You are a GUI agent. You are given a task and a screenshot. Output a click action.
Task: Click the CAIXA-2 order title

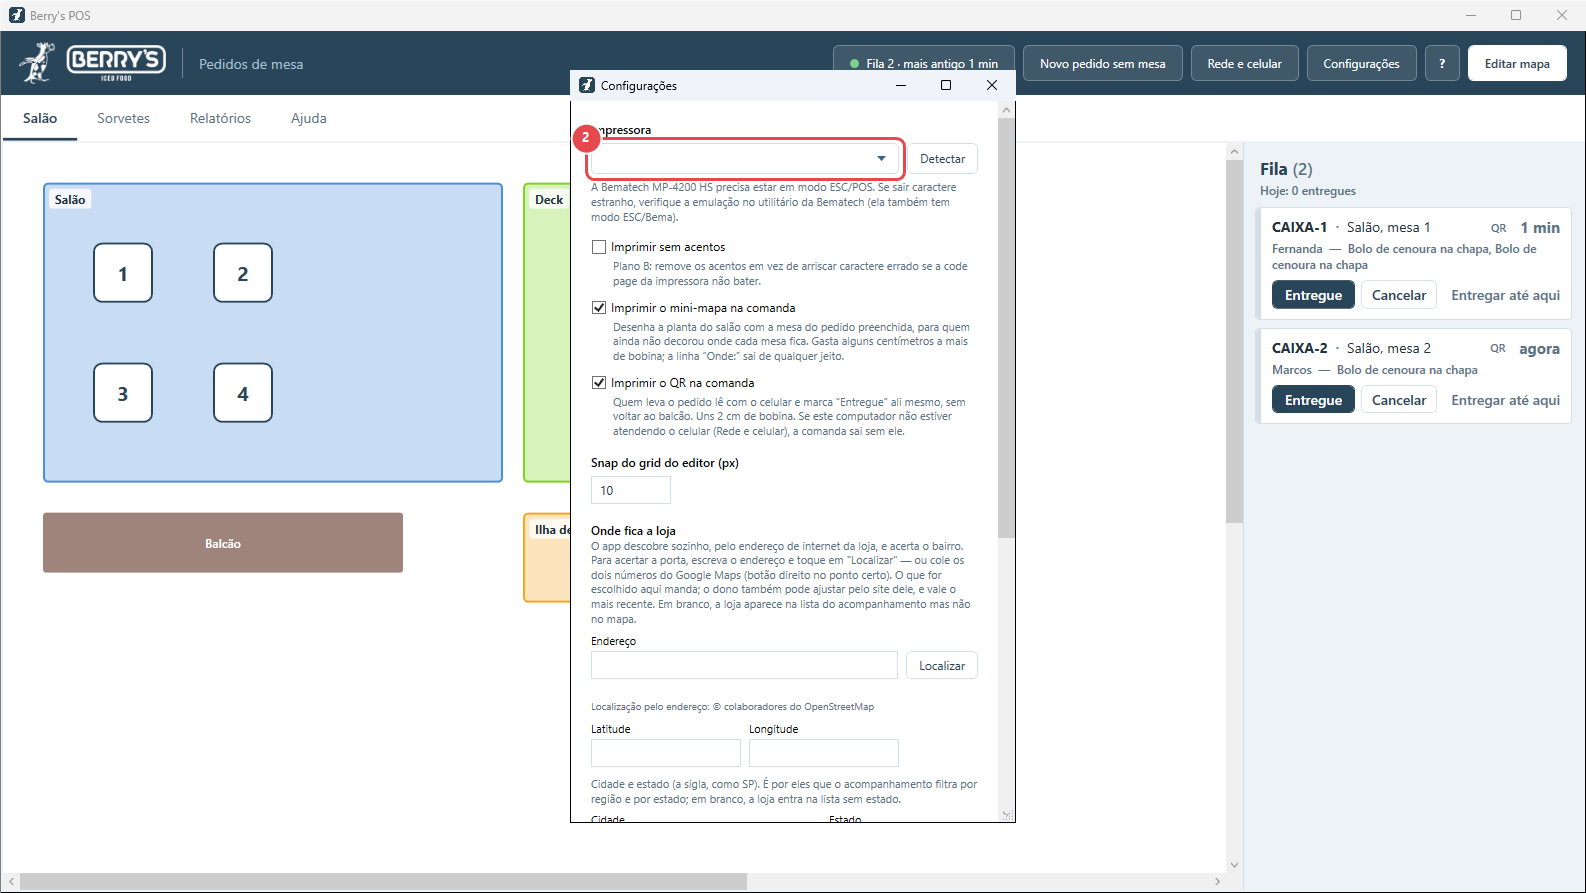[x=1299, y=349]
